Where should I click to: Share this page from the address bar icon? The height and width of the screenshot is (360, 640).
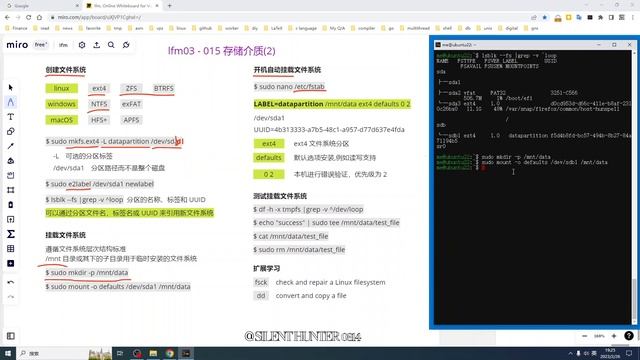click(534, 18)
